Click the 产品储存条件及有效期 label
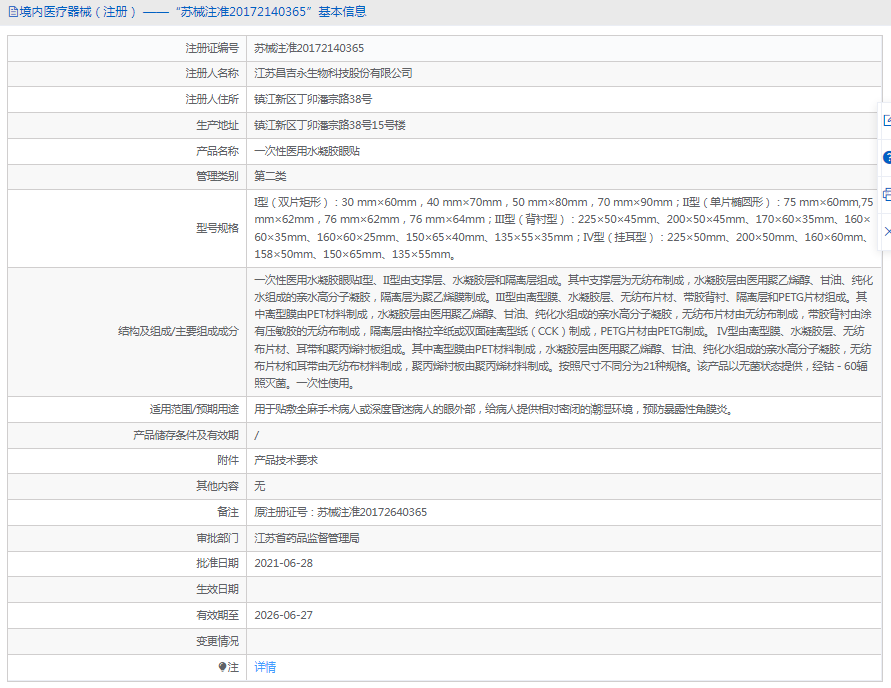Viewport: 891px width, 688px height. pos(186,435)
